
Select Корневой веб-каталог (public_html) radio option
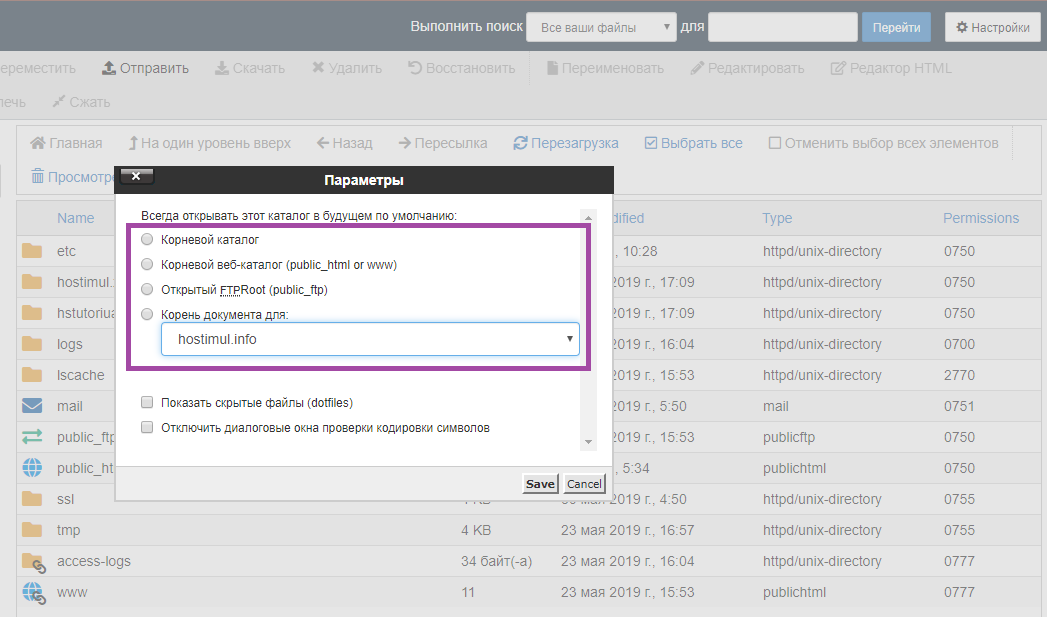click(x=147, y=265)
